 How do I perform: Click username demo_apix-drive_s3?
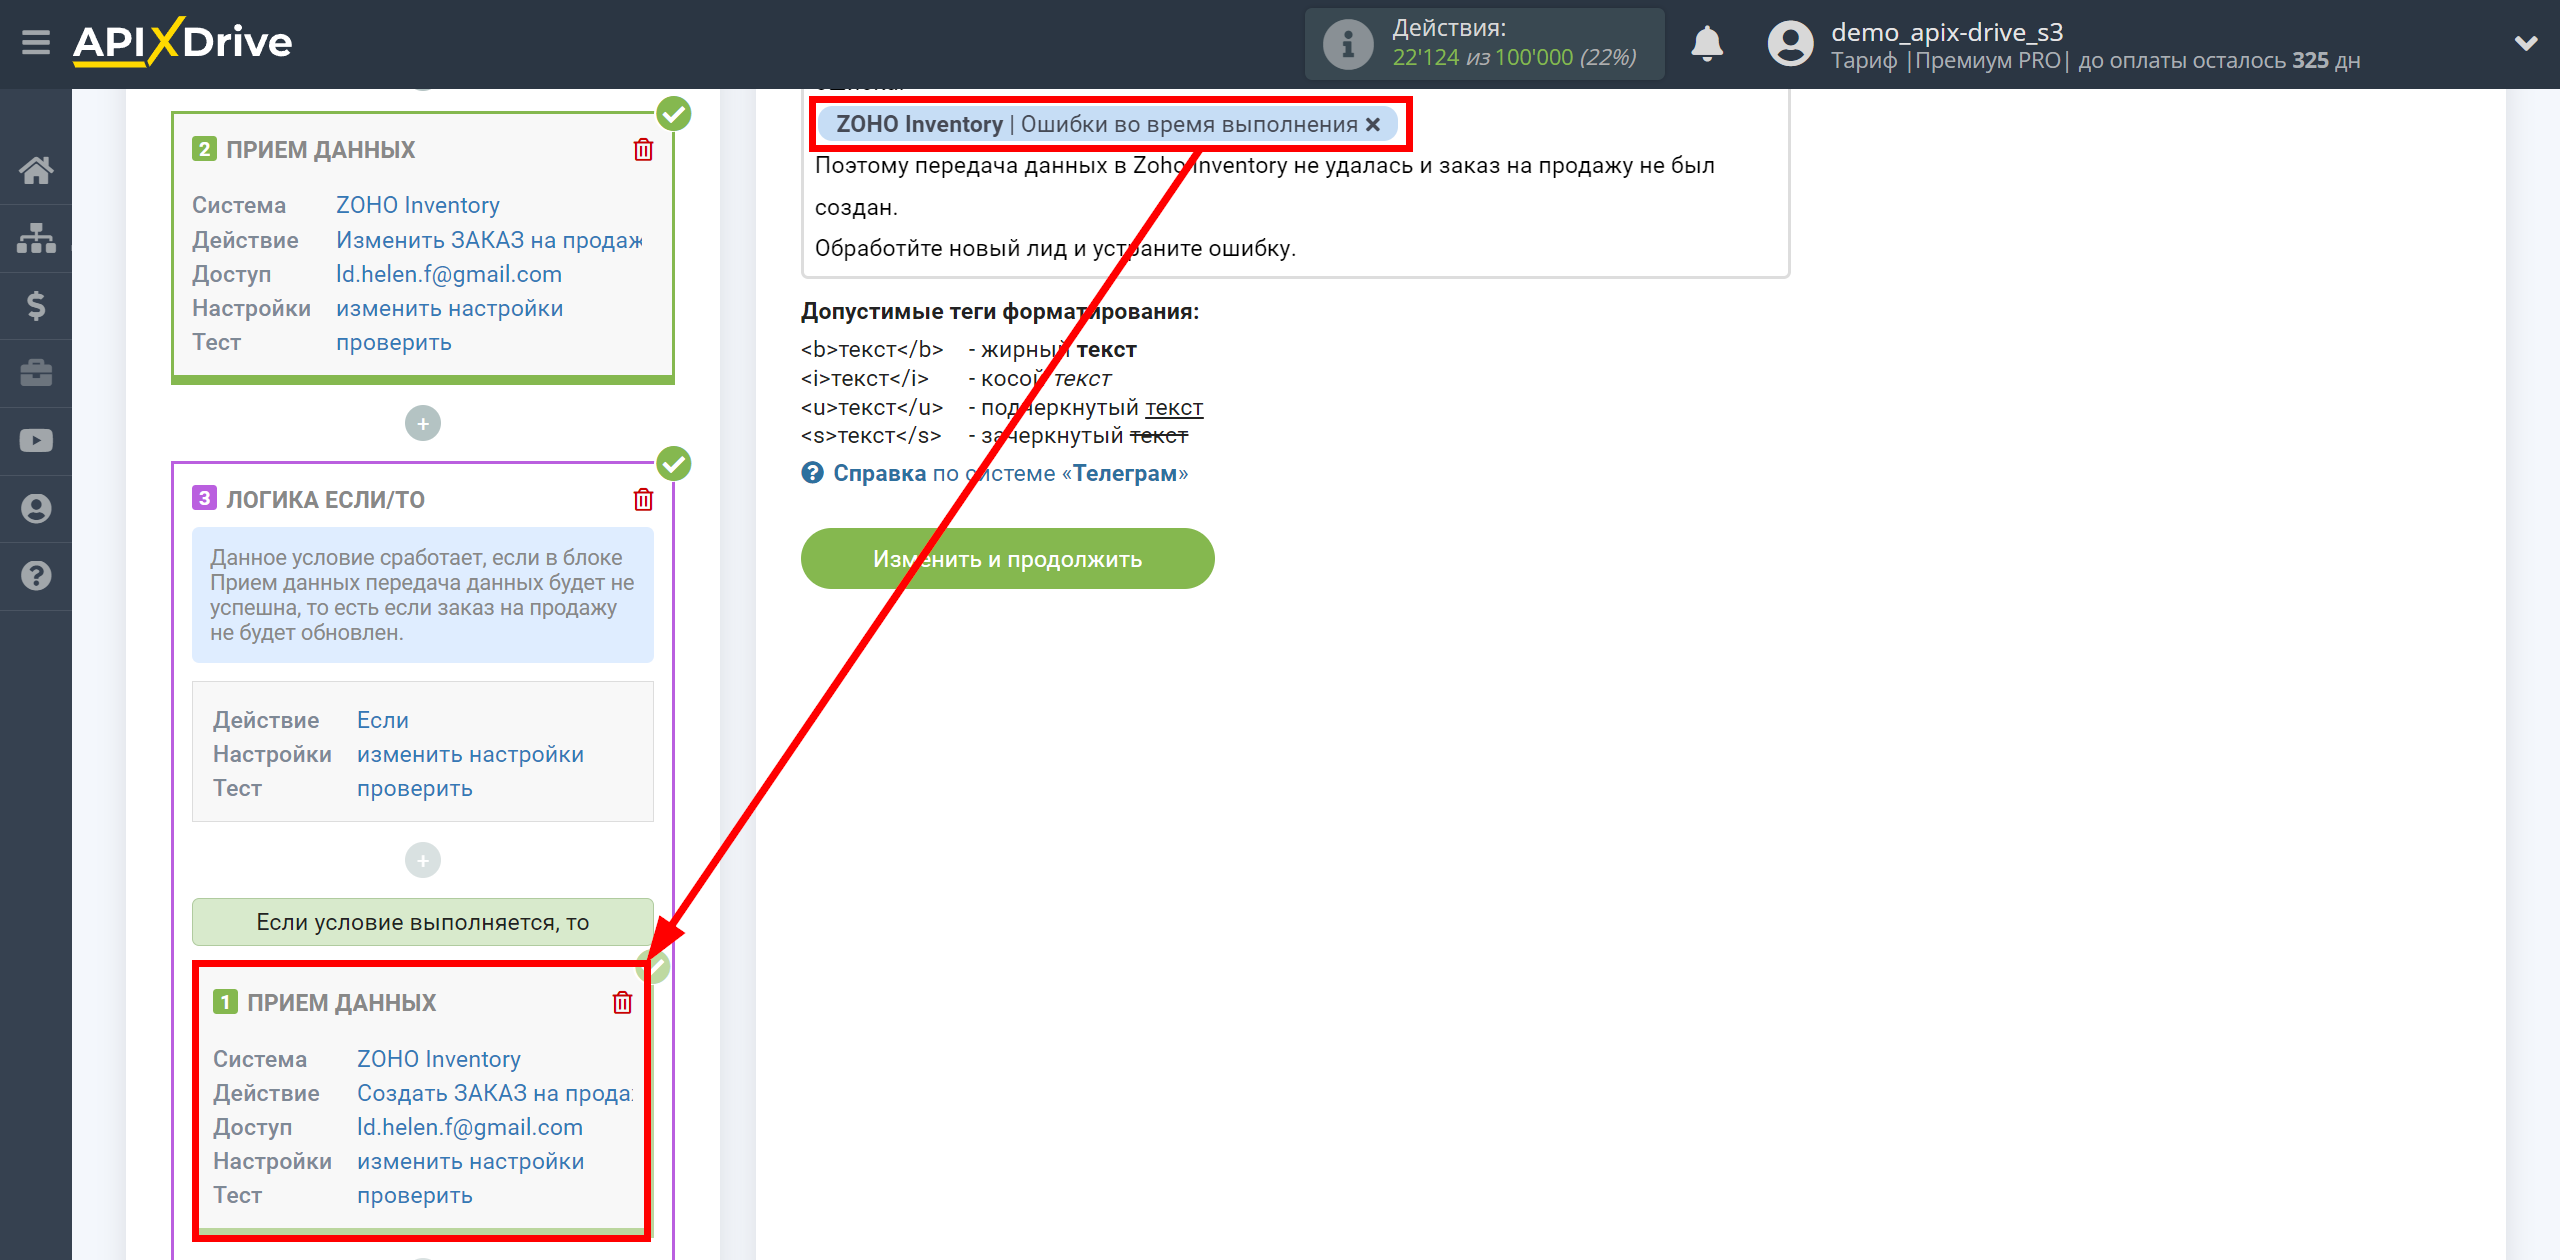click(1947, 32)
